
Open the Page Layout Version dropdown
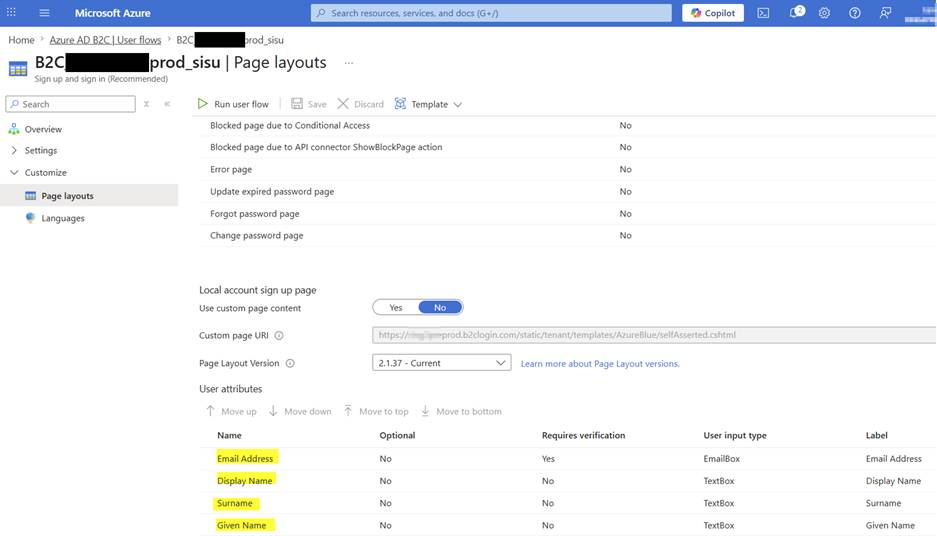(x=442, y=363)
